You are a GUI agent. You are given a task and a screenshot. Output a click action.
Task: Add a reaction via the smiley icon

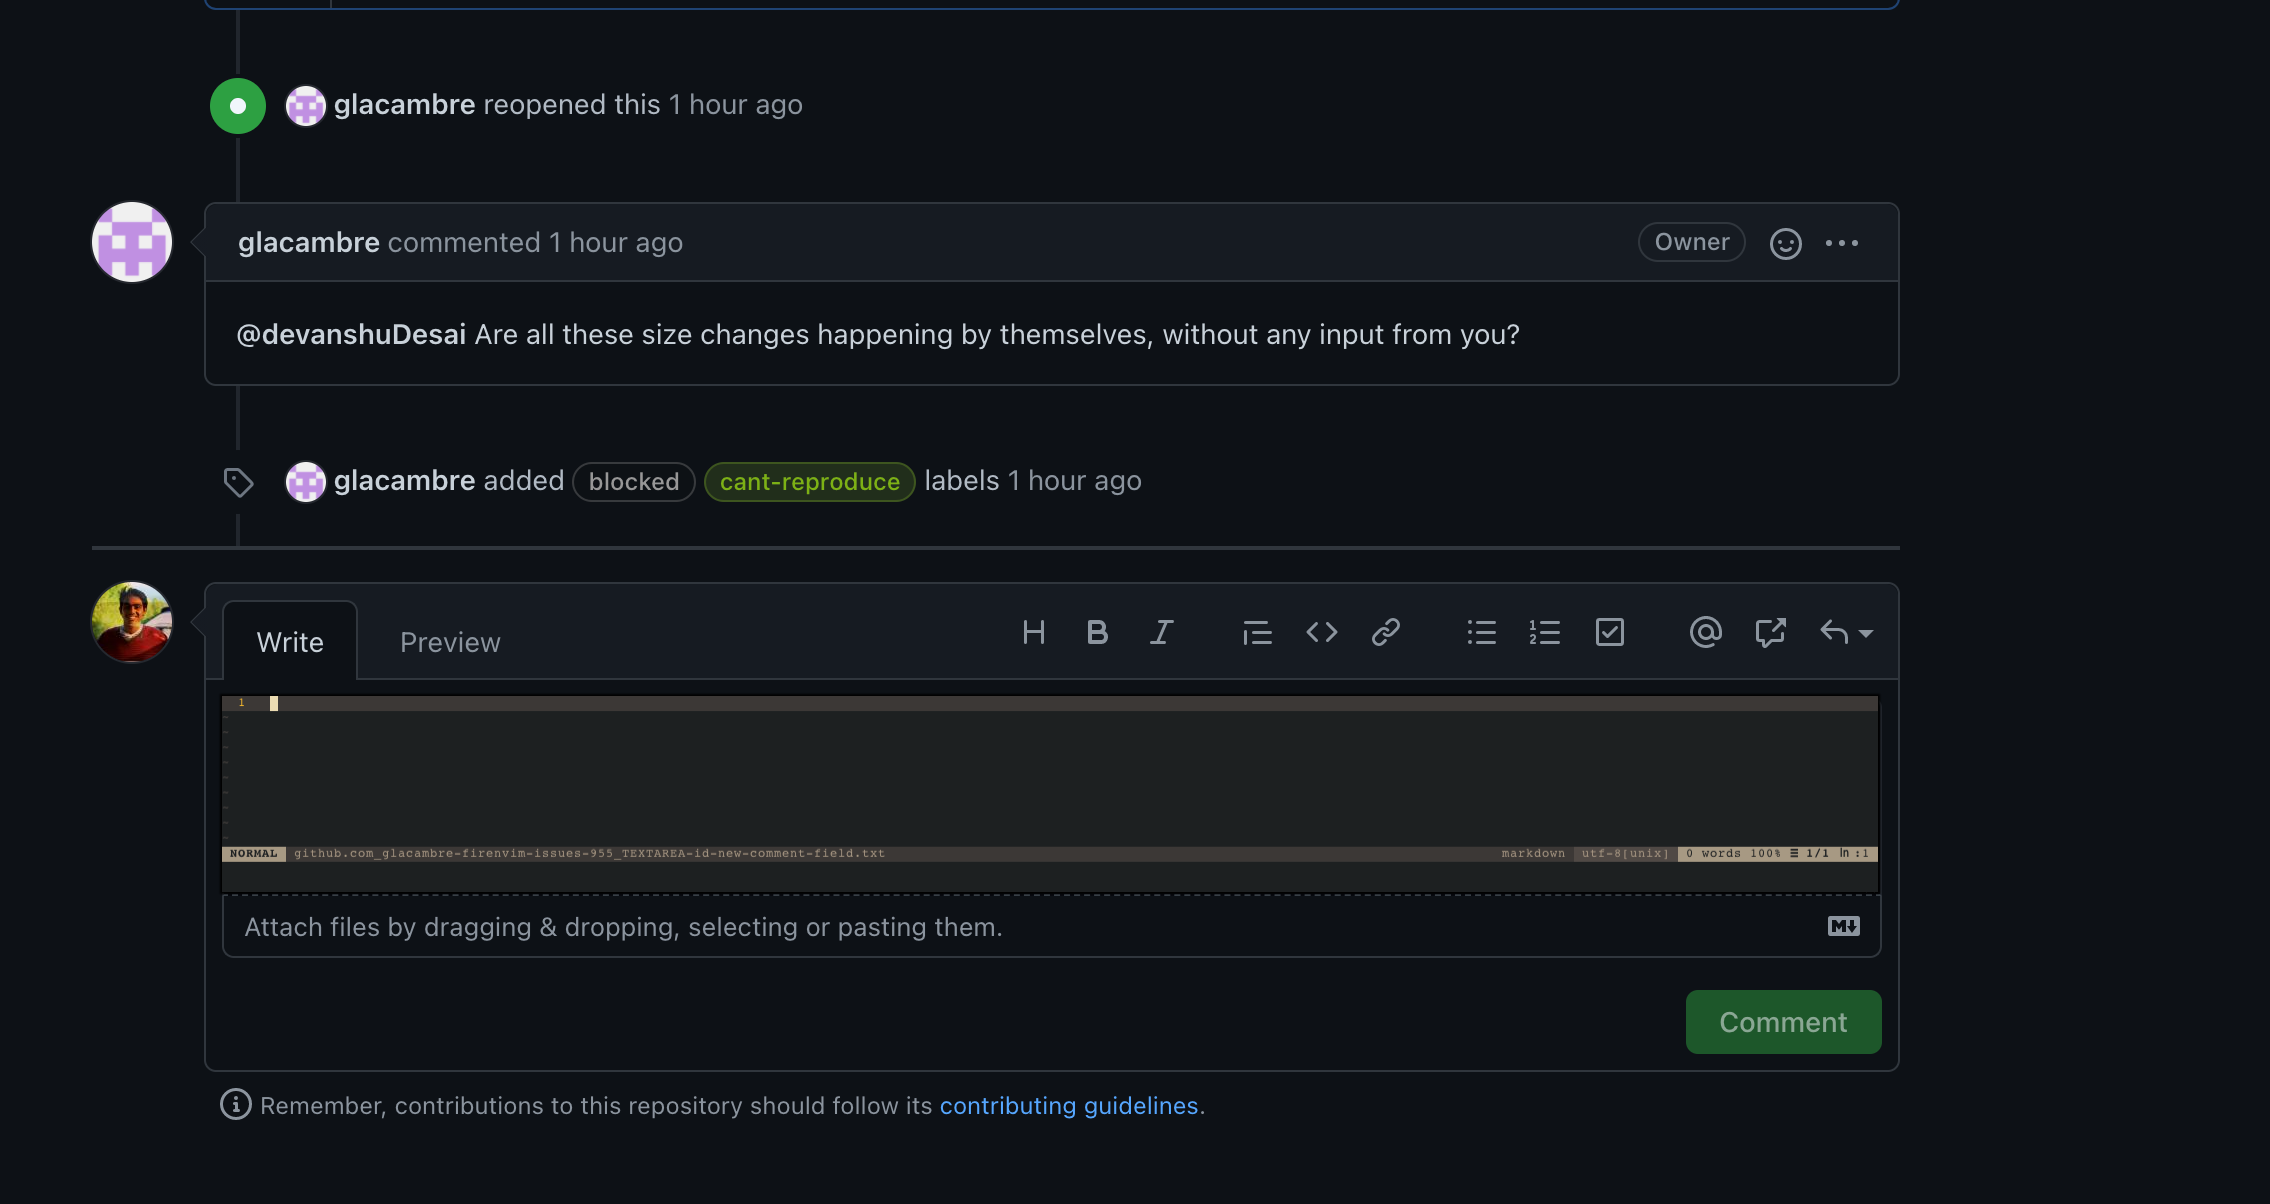[1785, 243]
